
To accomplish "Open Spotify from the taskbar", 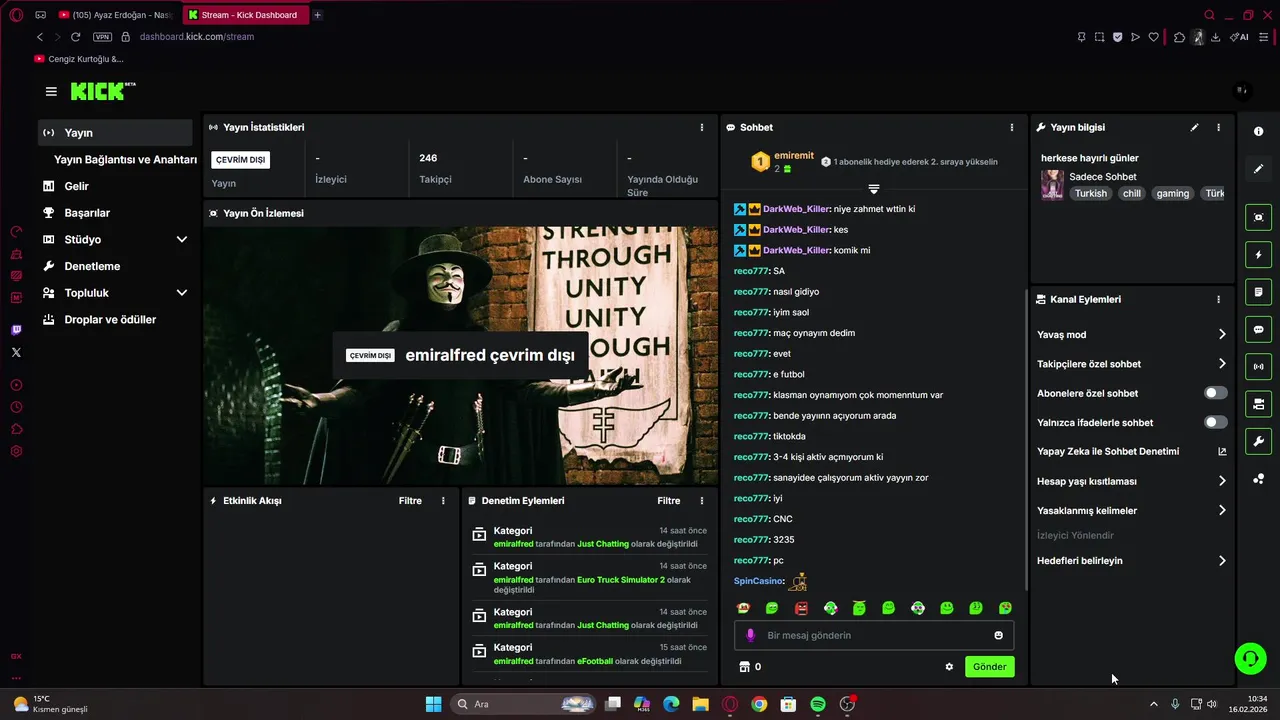I will pos(818,704).
